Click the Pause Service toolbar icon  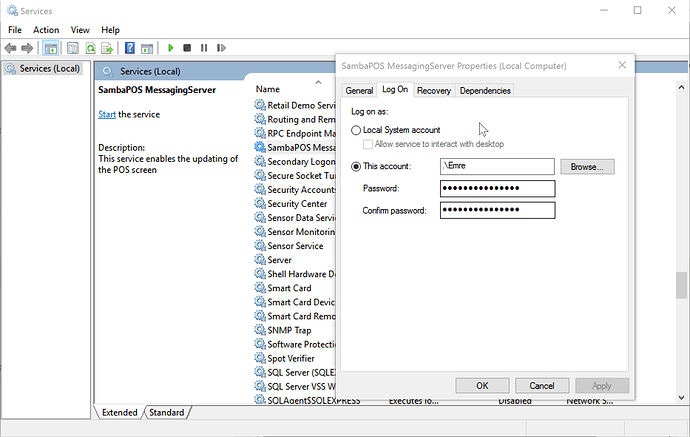204,48
